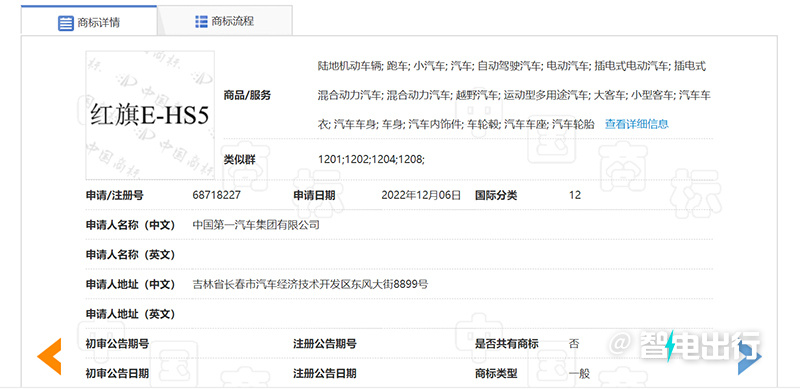Click the 申请/注册号 label
800x389 pixels.
[114, 196]
